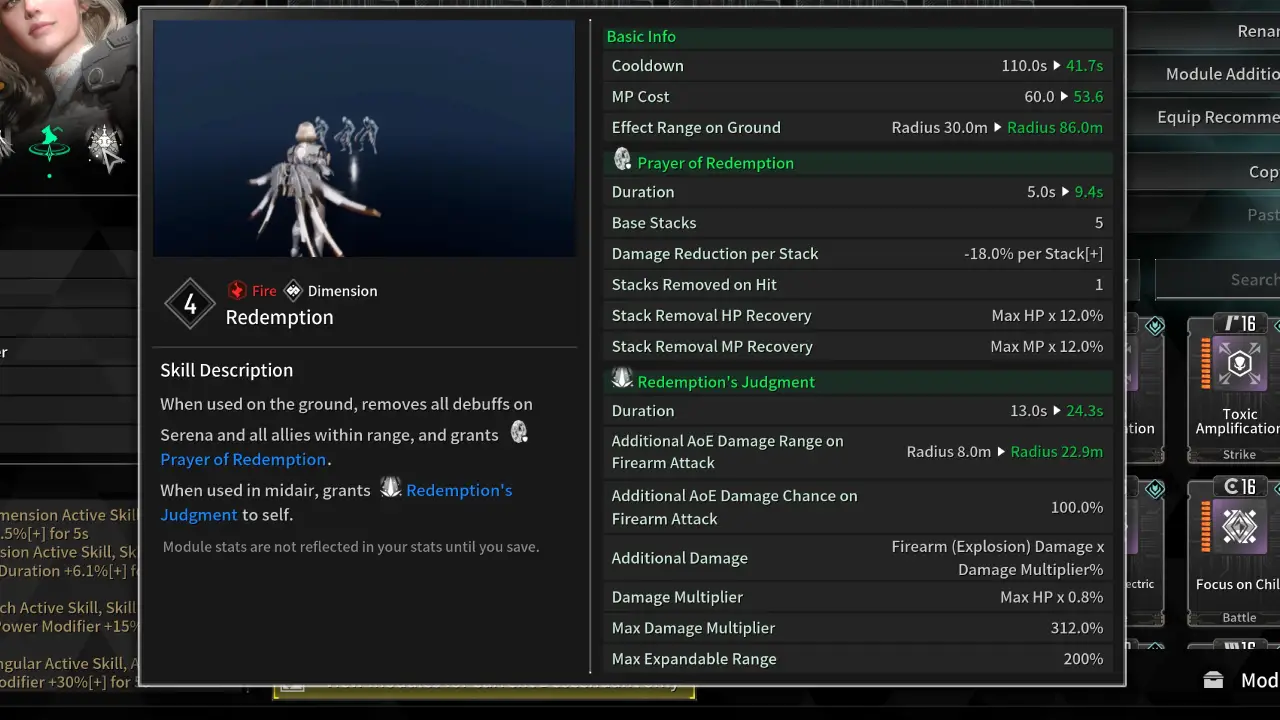This screenshot has height=720, width=1280.
Task: Click the Redemption skill preview video
Action: 364,138
